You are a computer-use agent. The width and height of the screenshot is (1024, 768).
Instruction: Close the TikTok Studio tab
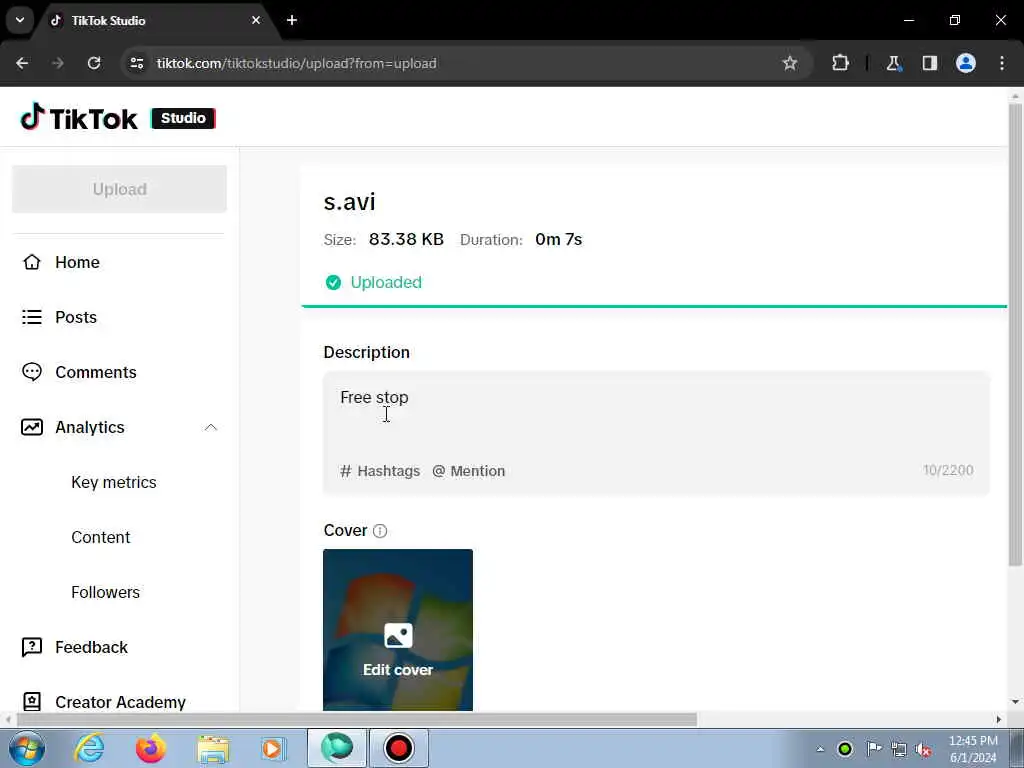(256, 20)
